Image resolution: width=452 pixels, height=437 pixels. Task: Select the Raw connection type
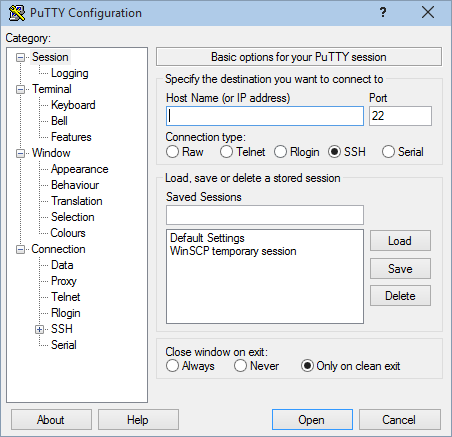pos(172,152)
